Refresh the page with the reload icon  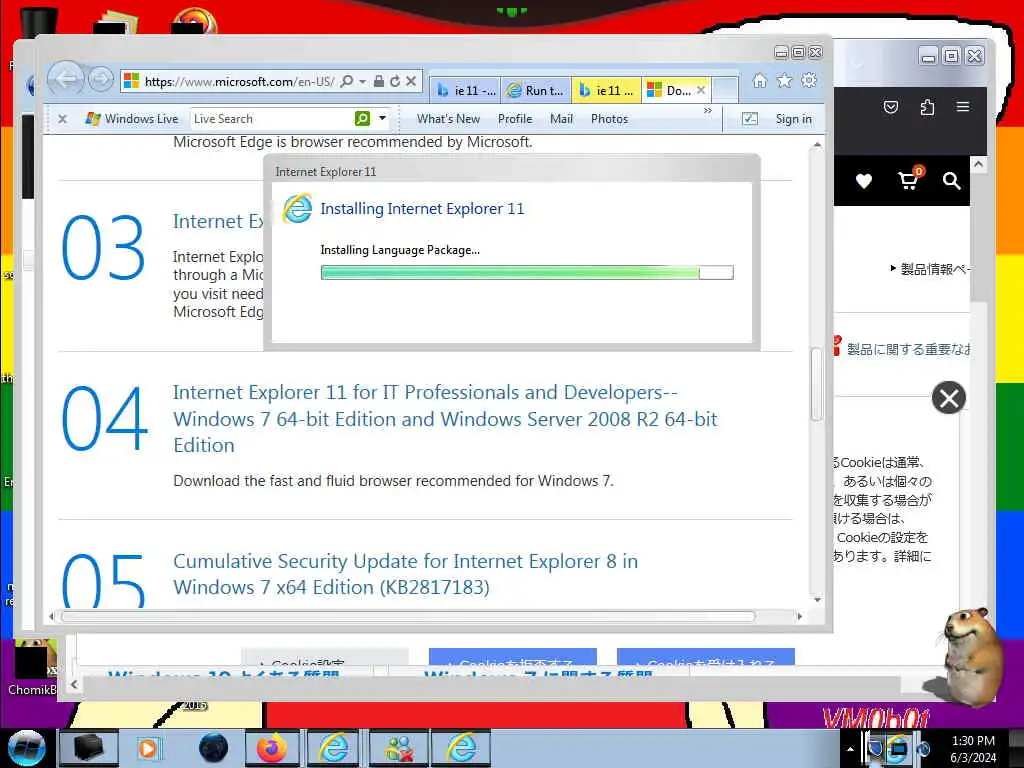pyautogui.click(x=394, y=81)
